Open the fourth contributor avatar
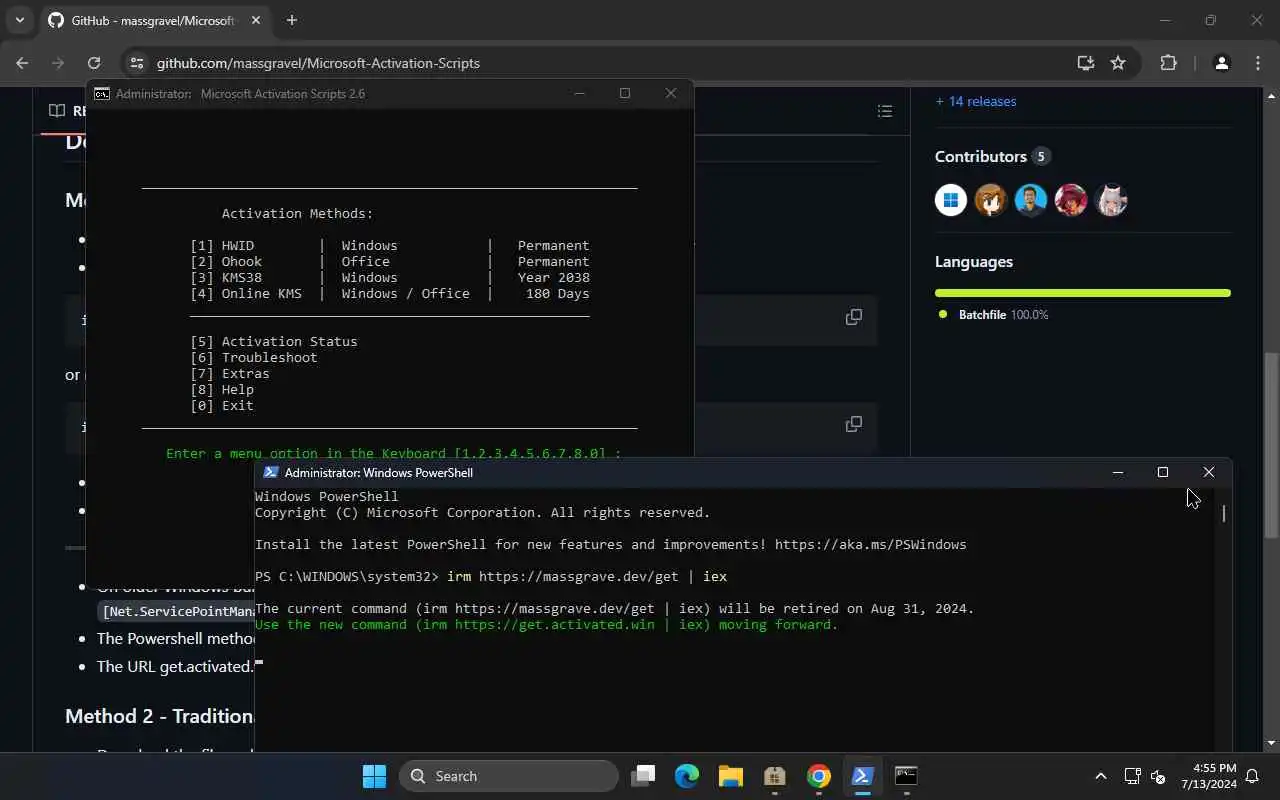This screenshot has width=1280, height=800. (1071, 200)
